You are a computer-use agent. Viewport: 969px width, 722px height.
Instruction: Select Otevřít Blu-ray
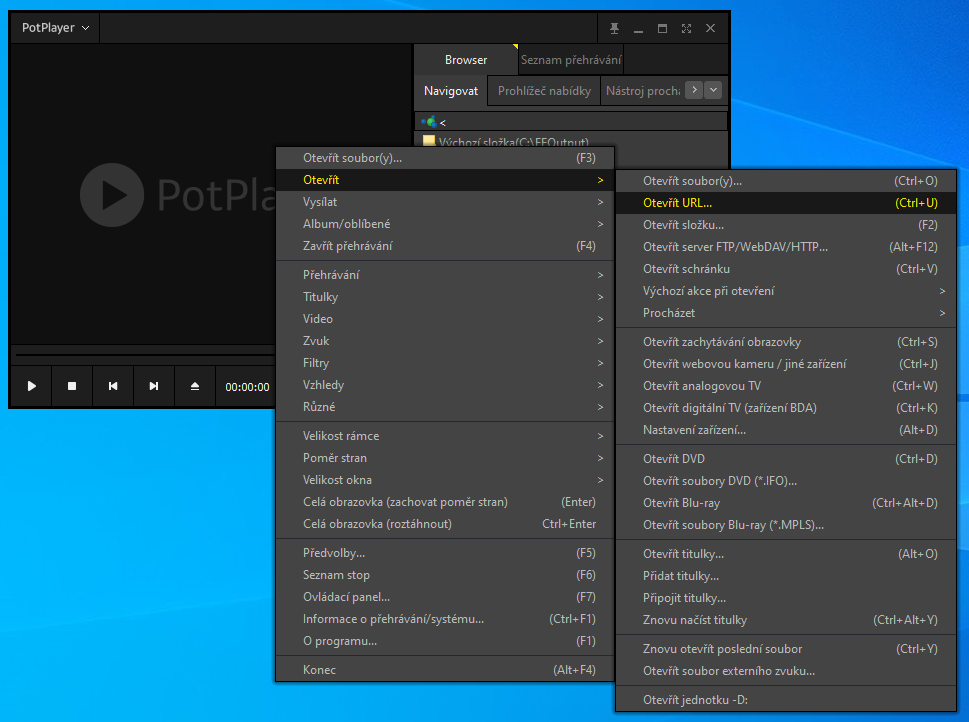point(786,503)
